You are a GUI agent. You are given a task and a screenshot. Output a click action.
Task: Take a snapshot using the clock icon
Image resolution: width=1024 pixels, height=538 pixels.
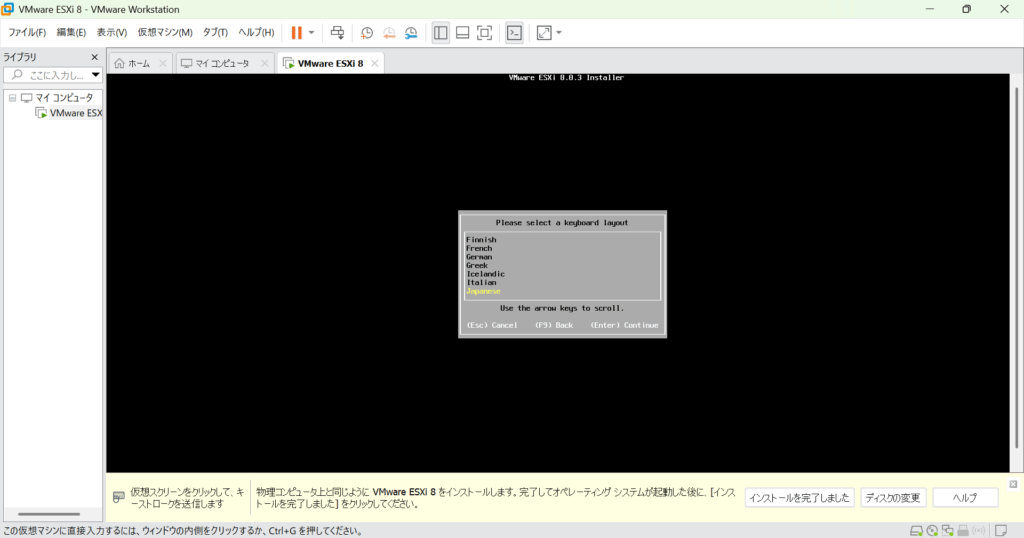pos(367,33)
